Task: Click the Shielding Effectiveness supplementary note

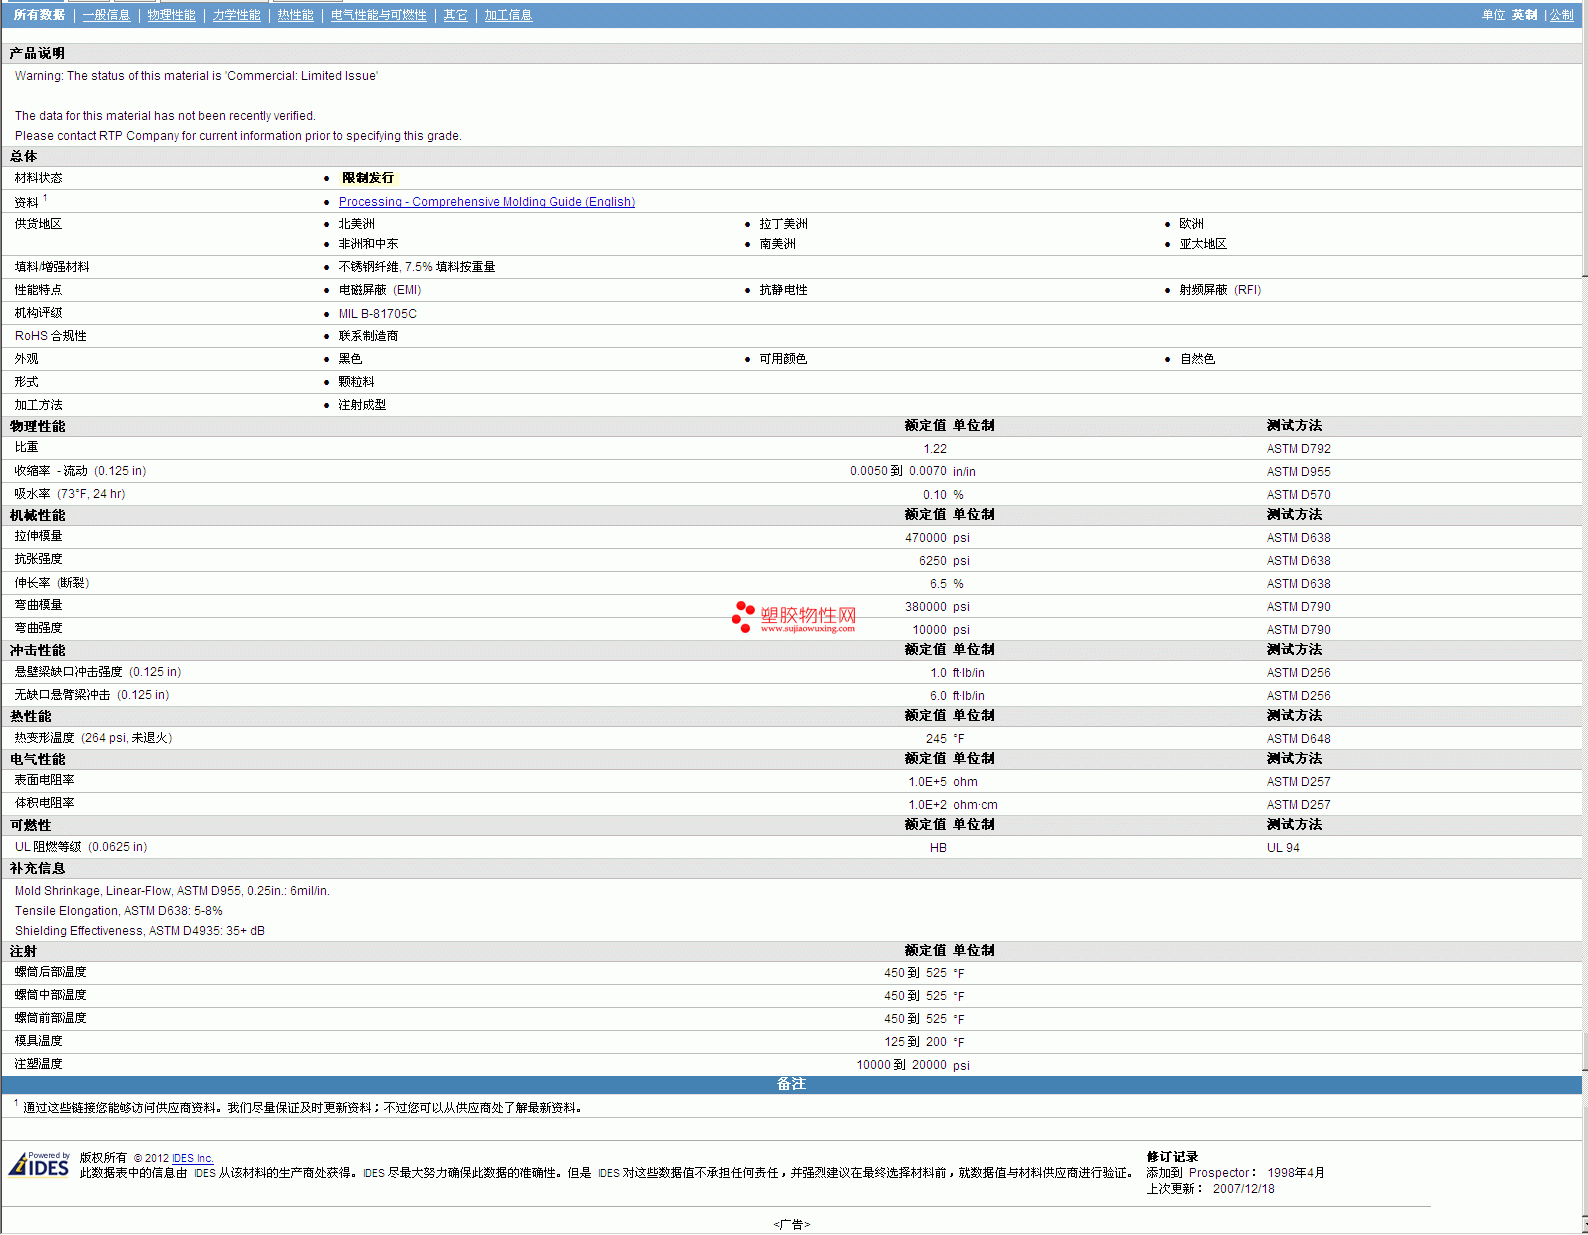Action: 140,931
